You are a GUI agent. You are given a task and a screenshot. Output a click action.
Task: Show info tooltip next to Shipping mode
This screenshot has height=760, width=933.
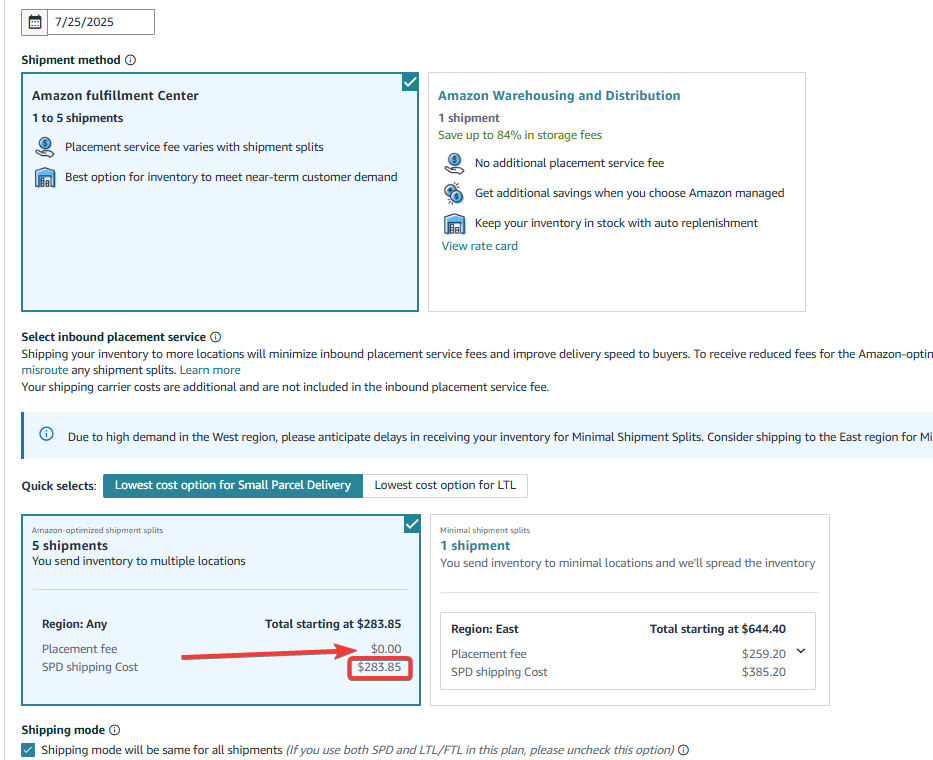tap(115, 730)
